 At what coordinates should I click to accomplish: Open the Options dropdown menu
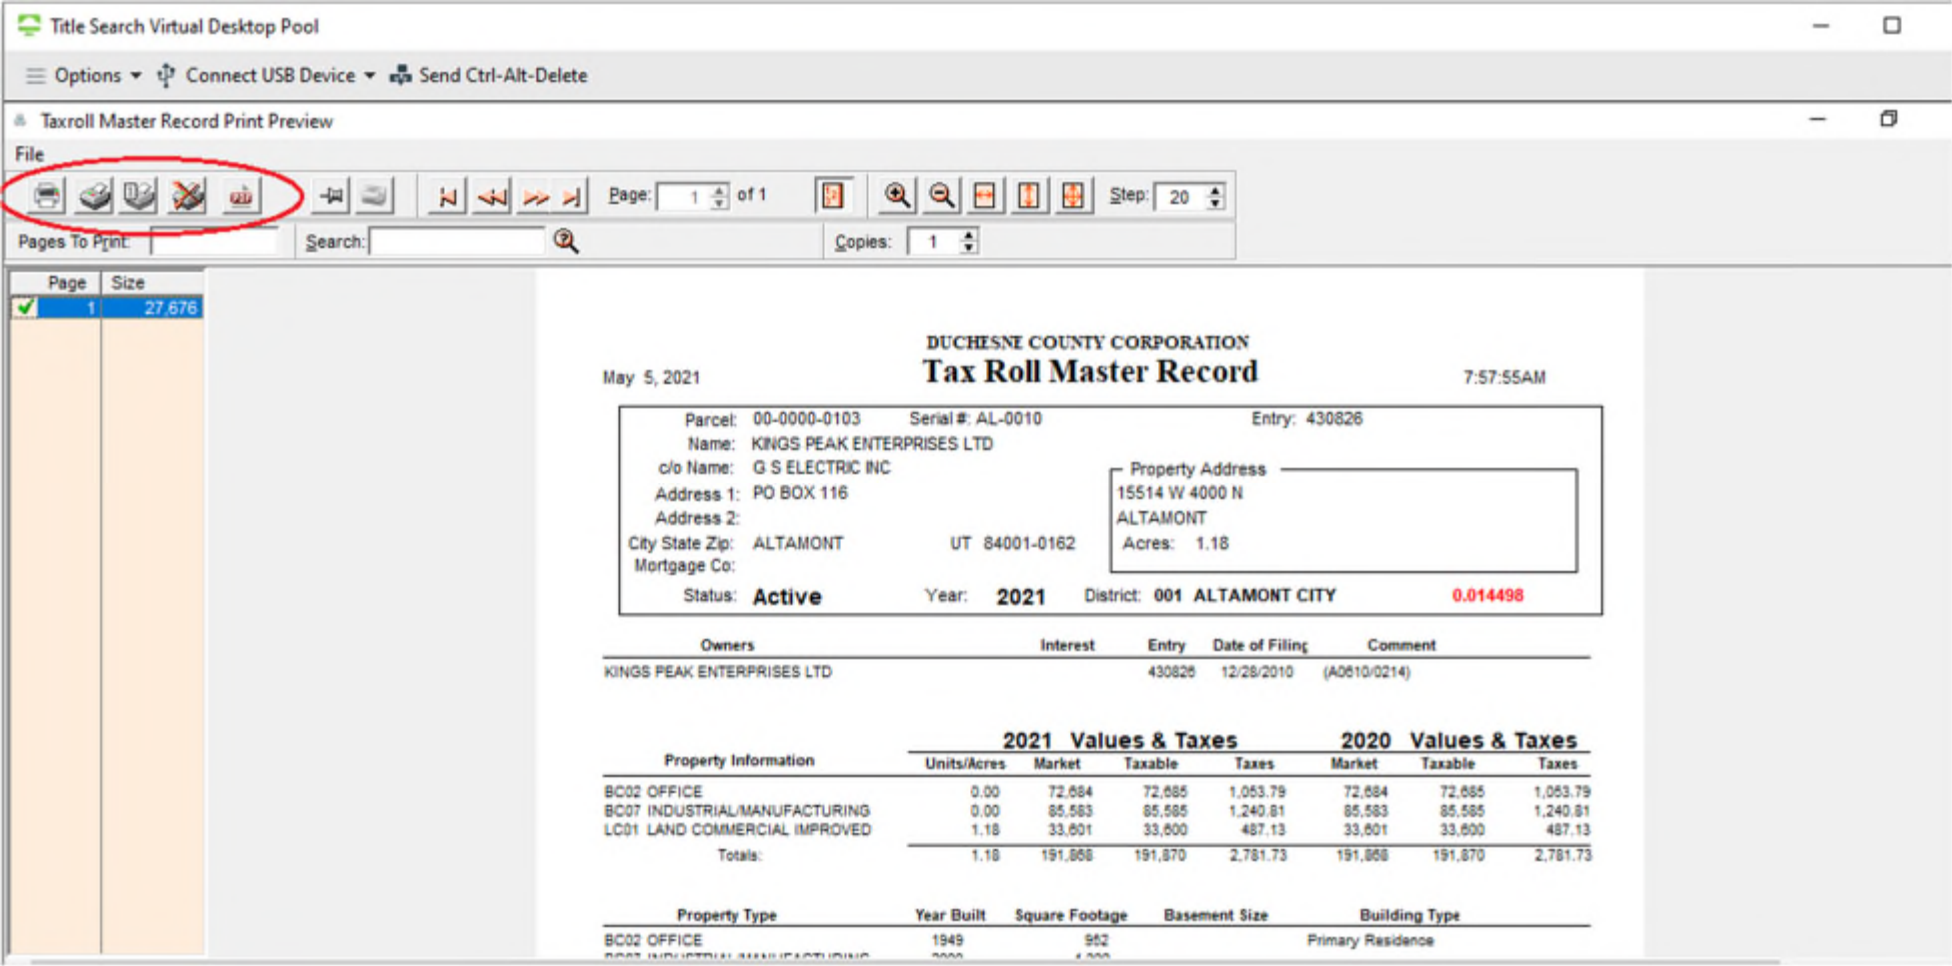(x=84, y=75)
